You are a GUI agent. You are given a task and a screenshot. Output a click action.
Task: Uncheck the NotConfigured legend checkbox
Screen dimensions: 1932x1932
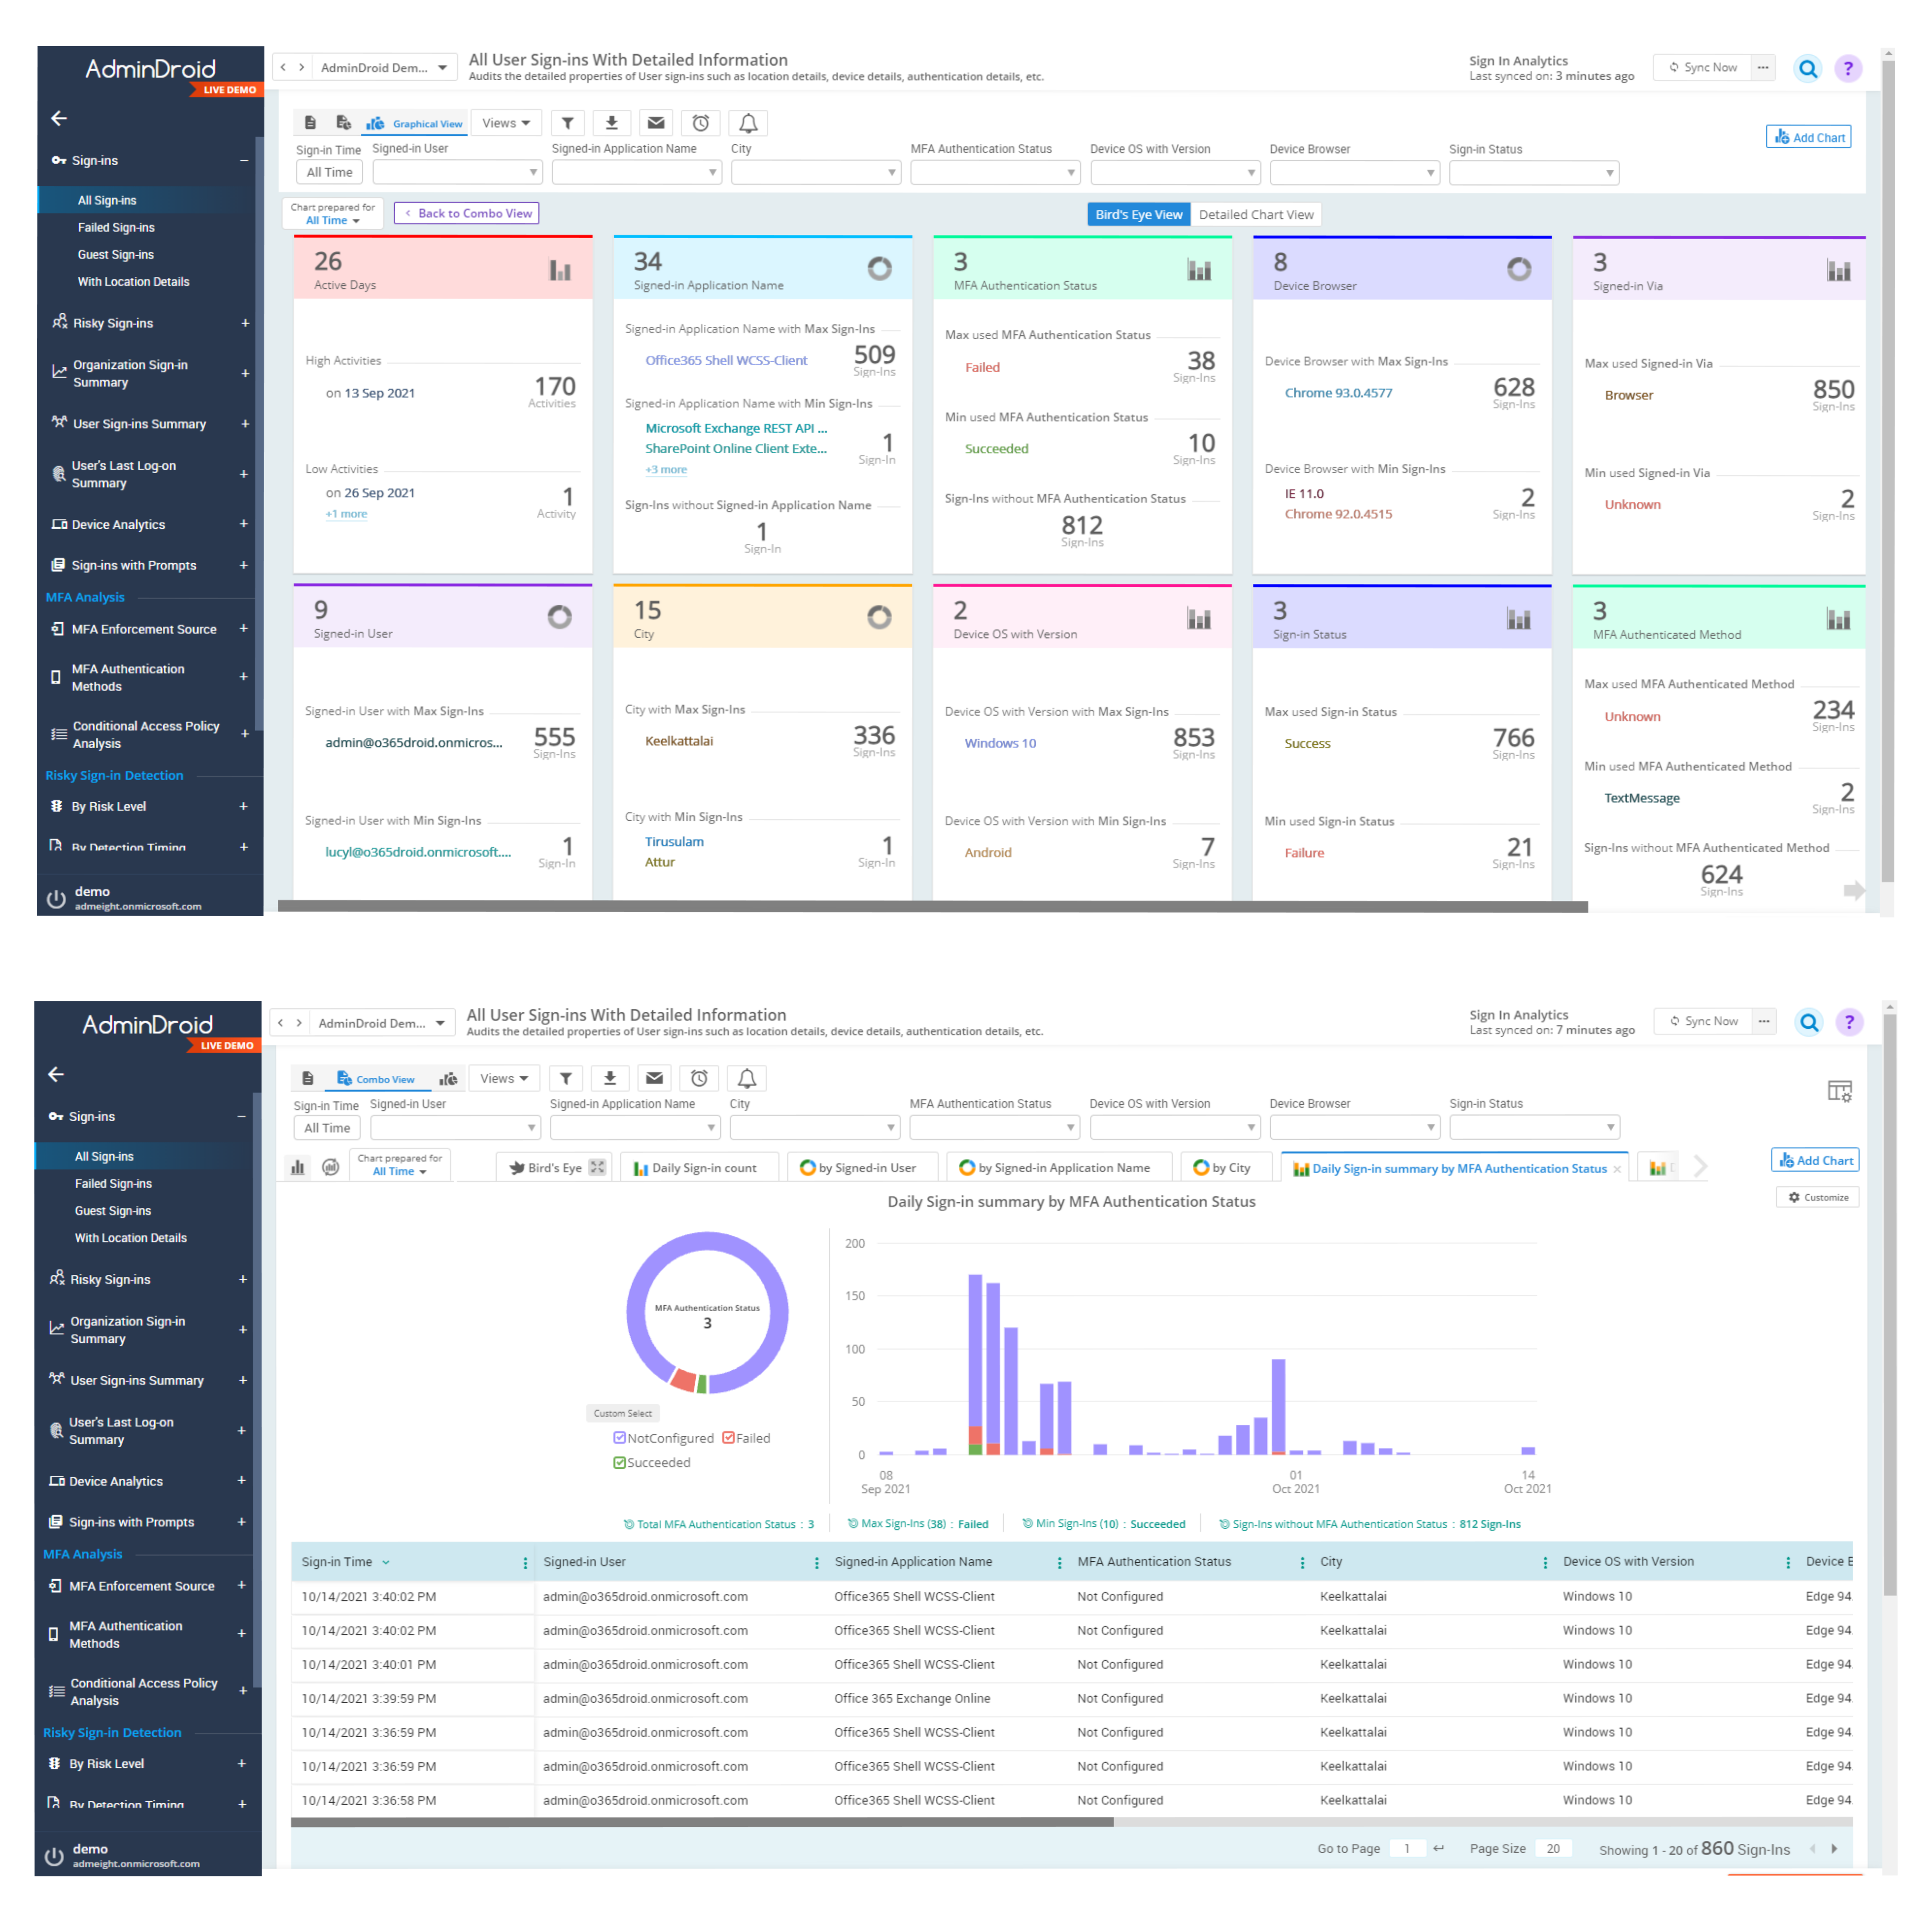point(620,1438)
